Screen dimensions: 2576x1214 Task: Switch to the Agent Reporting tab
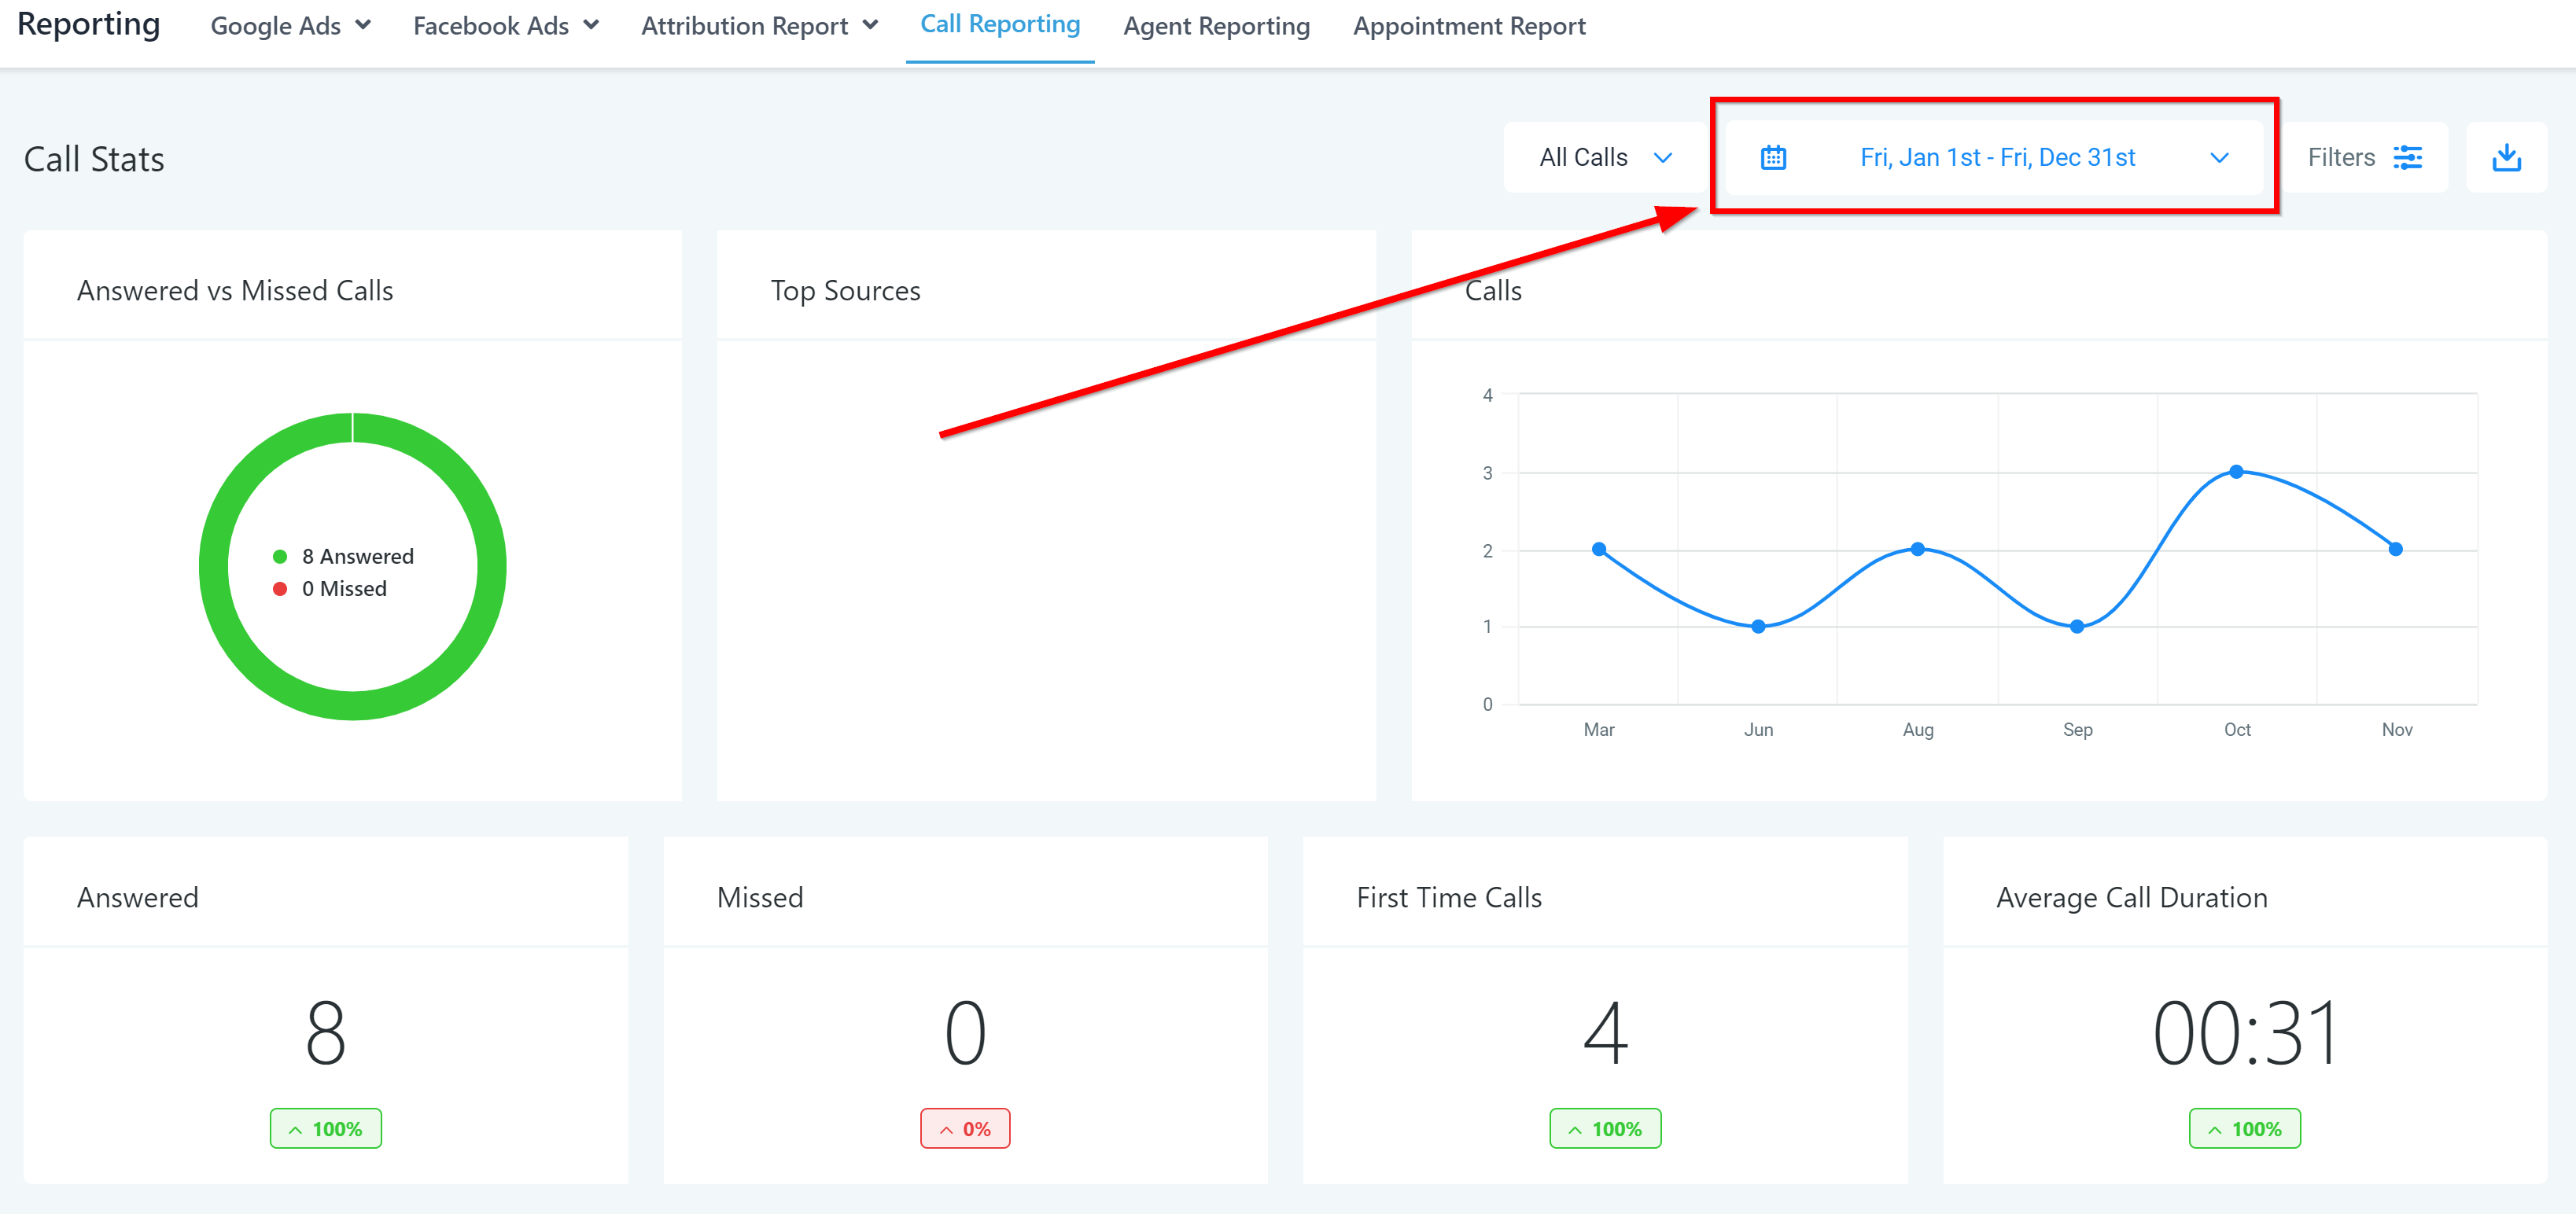pyautogui.click(x=1216, y=26)
